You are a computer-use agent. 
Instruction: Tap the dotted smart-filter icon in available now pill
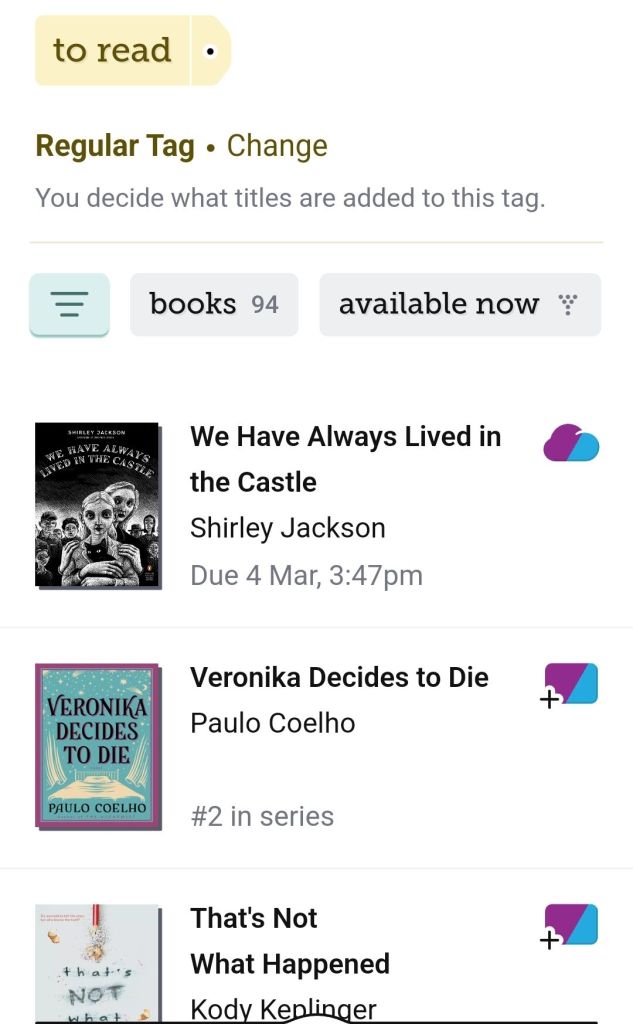coord(568,305)
